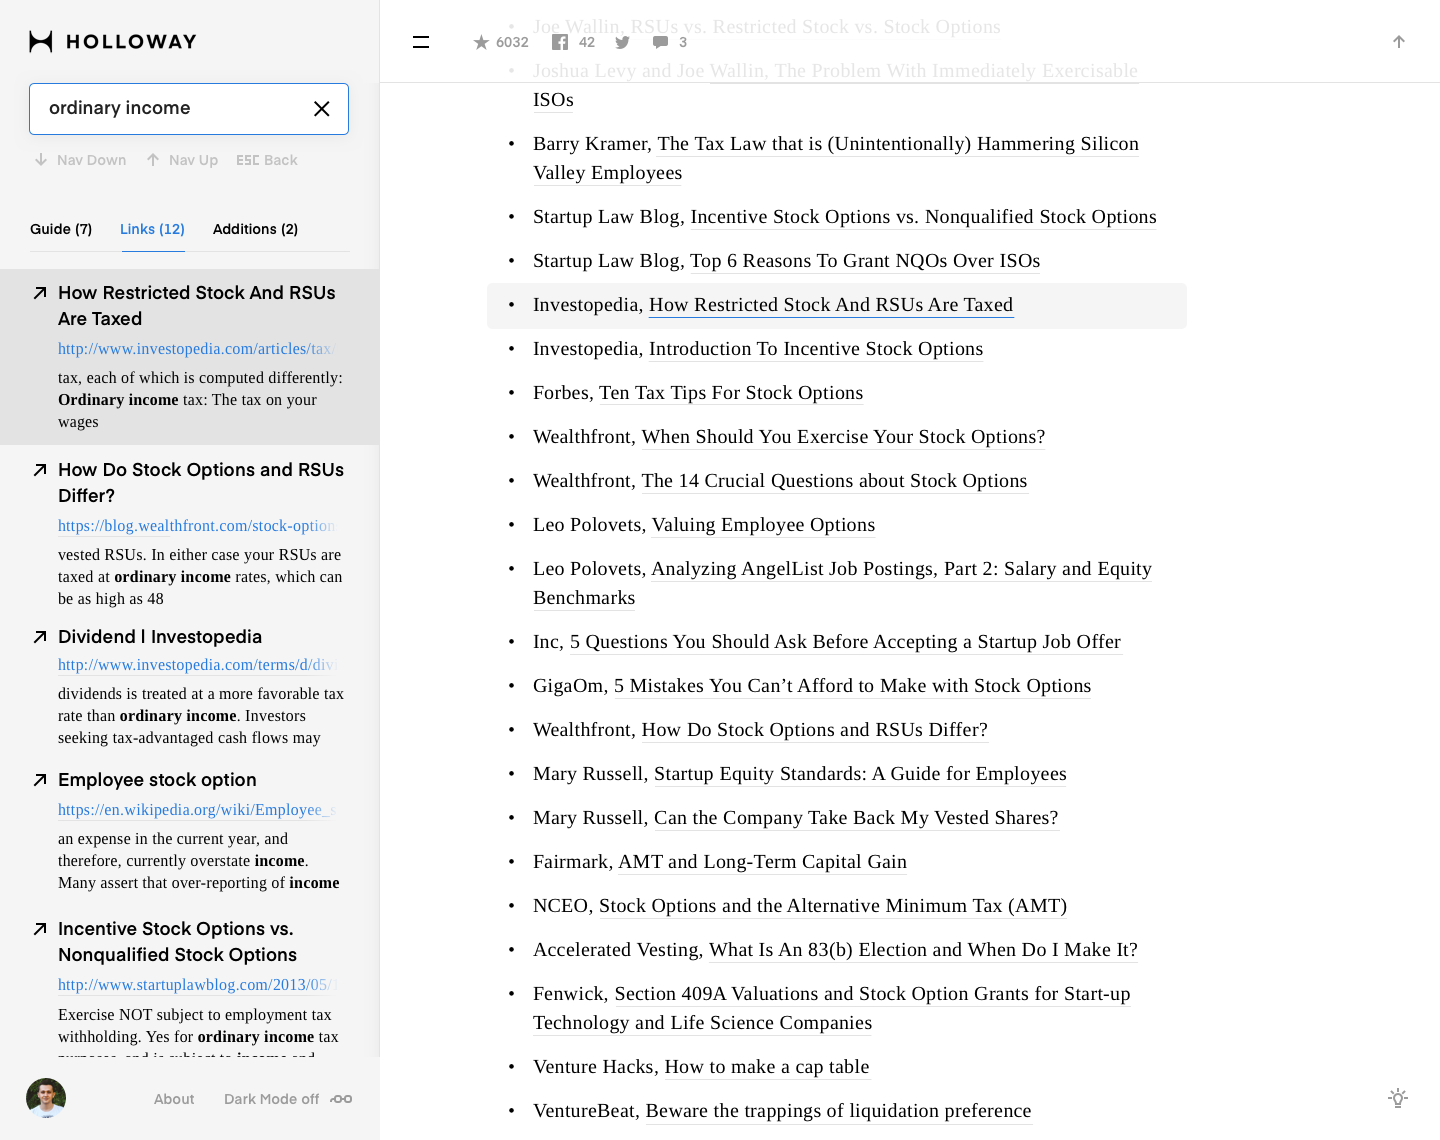Open 5 Questions You Should Ask link

pyautogui.click(x=845, y=642)
